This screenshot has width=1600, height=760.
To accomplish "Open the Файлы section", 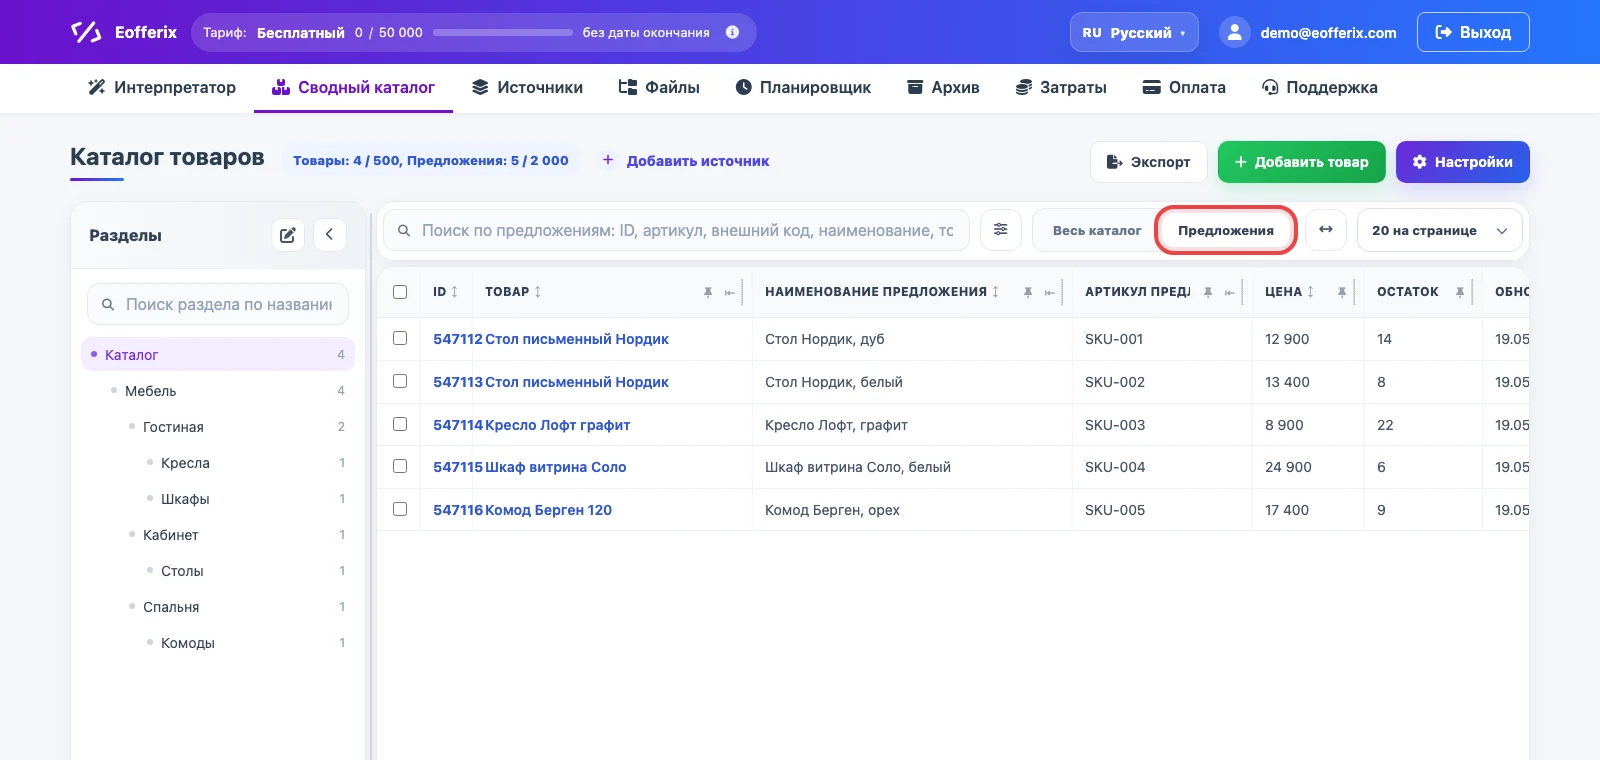I will coord(659,87).
